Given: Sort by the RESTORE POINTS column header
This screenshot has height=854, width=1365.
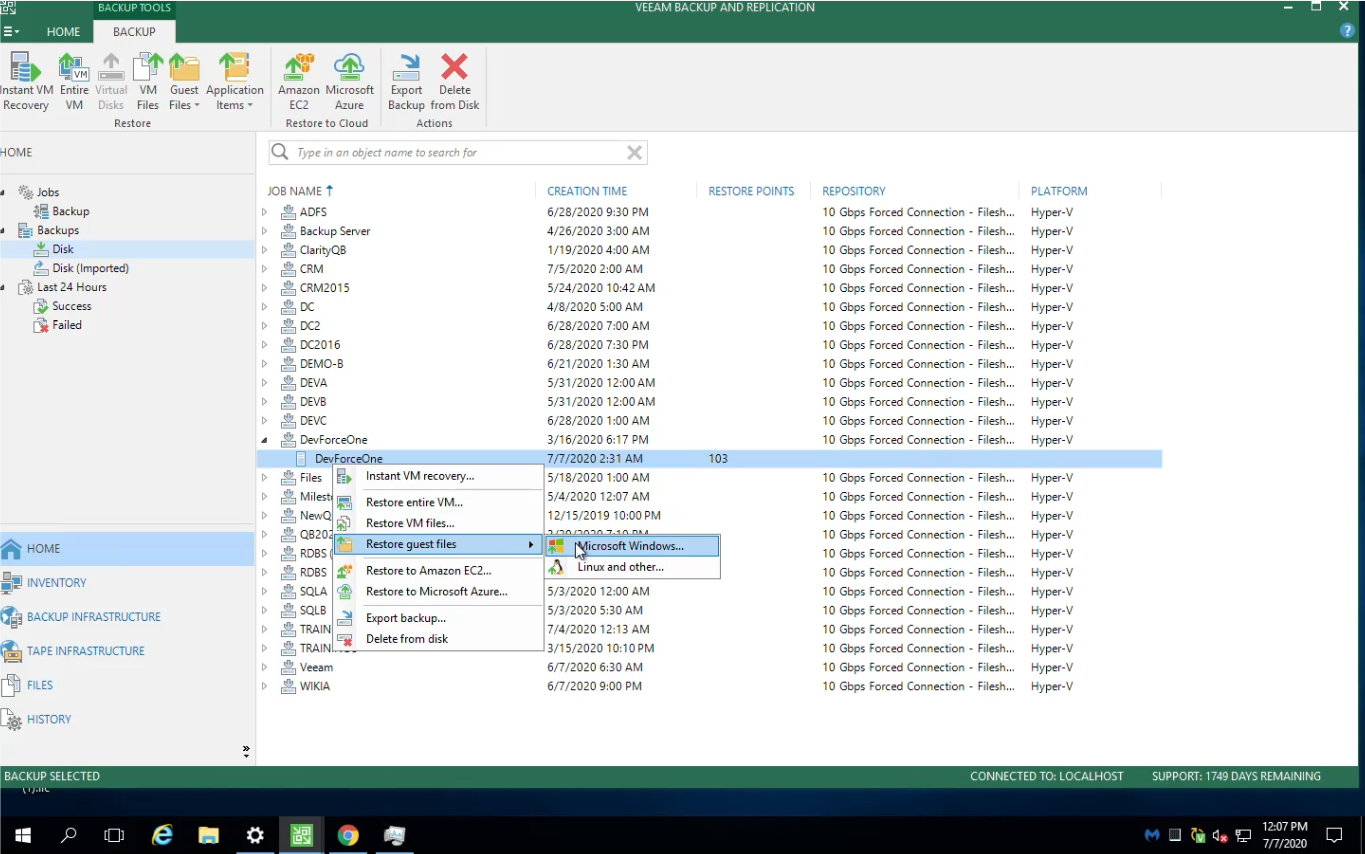Looking at the screenshot, I should click(751, 191).
